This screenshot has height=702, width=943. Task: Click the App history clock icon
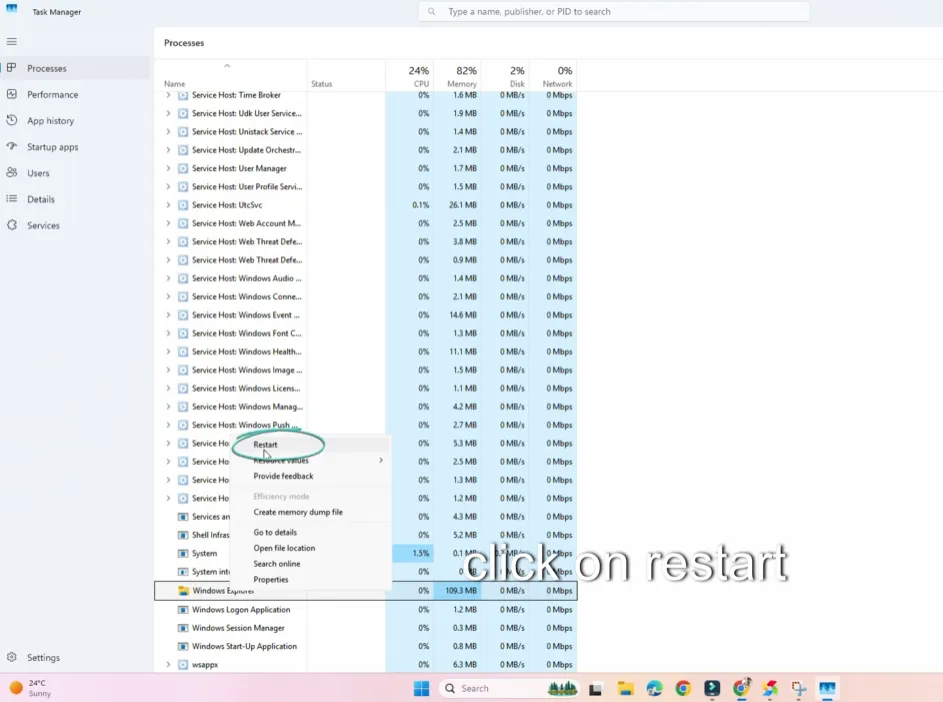coord(11,120)
